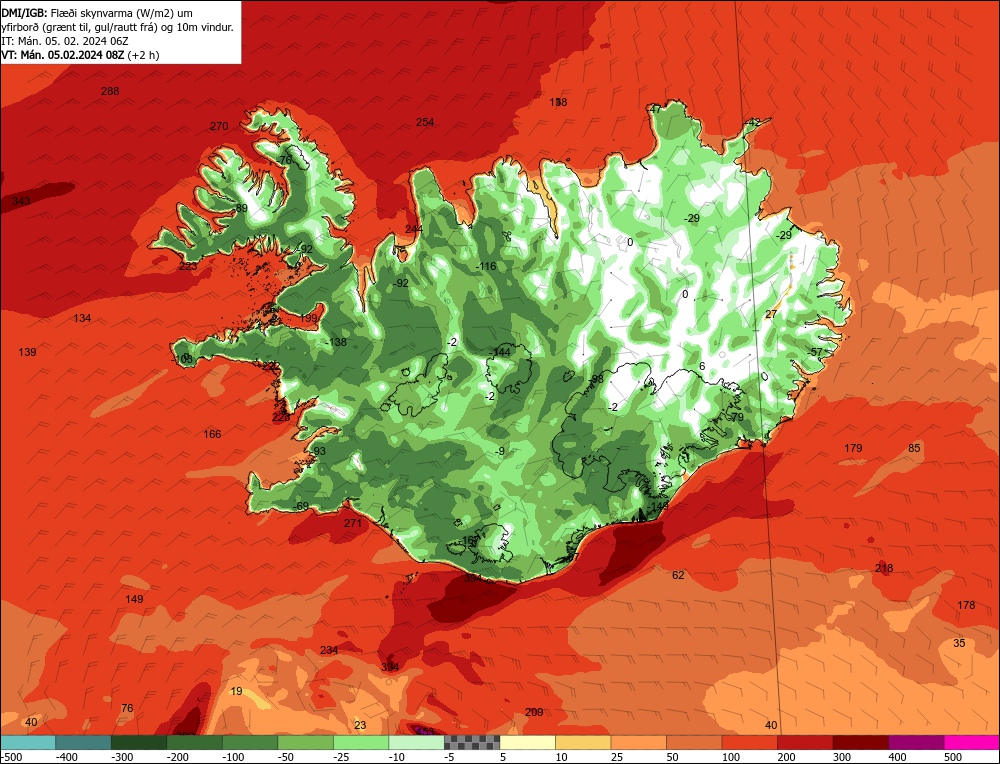Click the IT initial time line 06Z
Screen dimensions: 1000x764
point(65,41)
